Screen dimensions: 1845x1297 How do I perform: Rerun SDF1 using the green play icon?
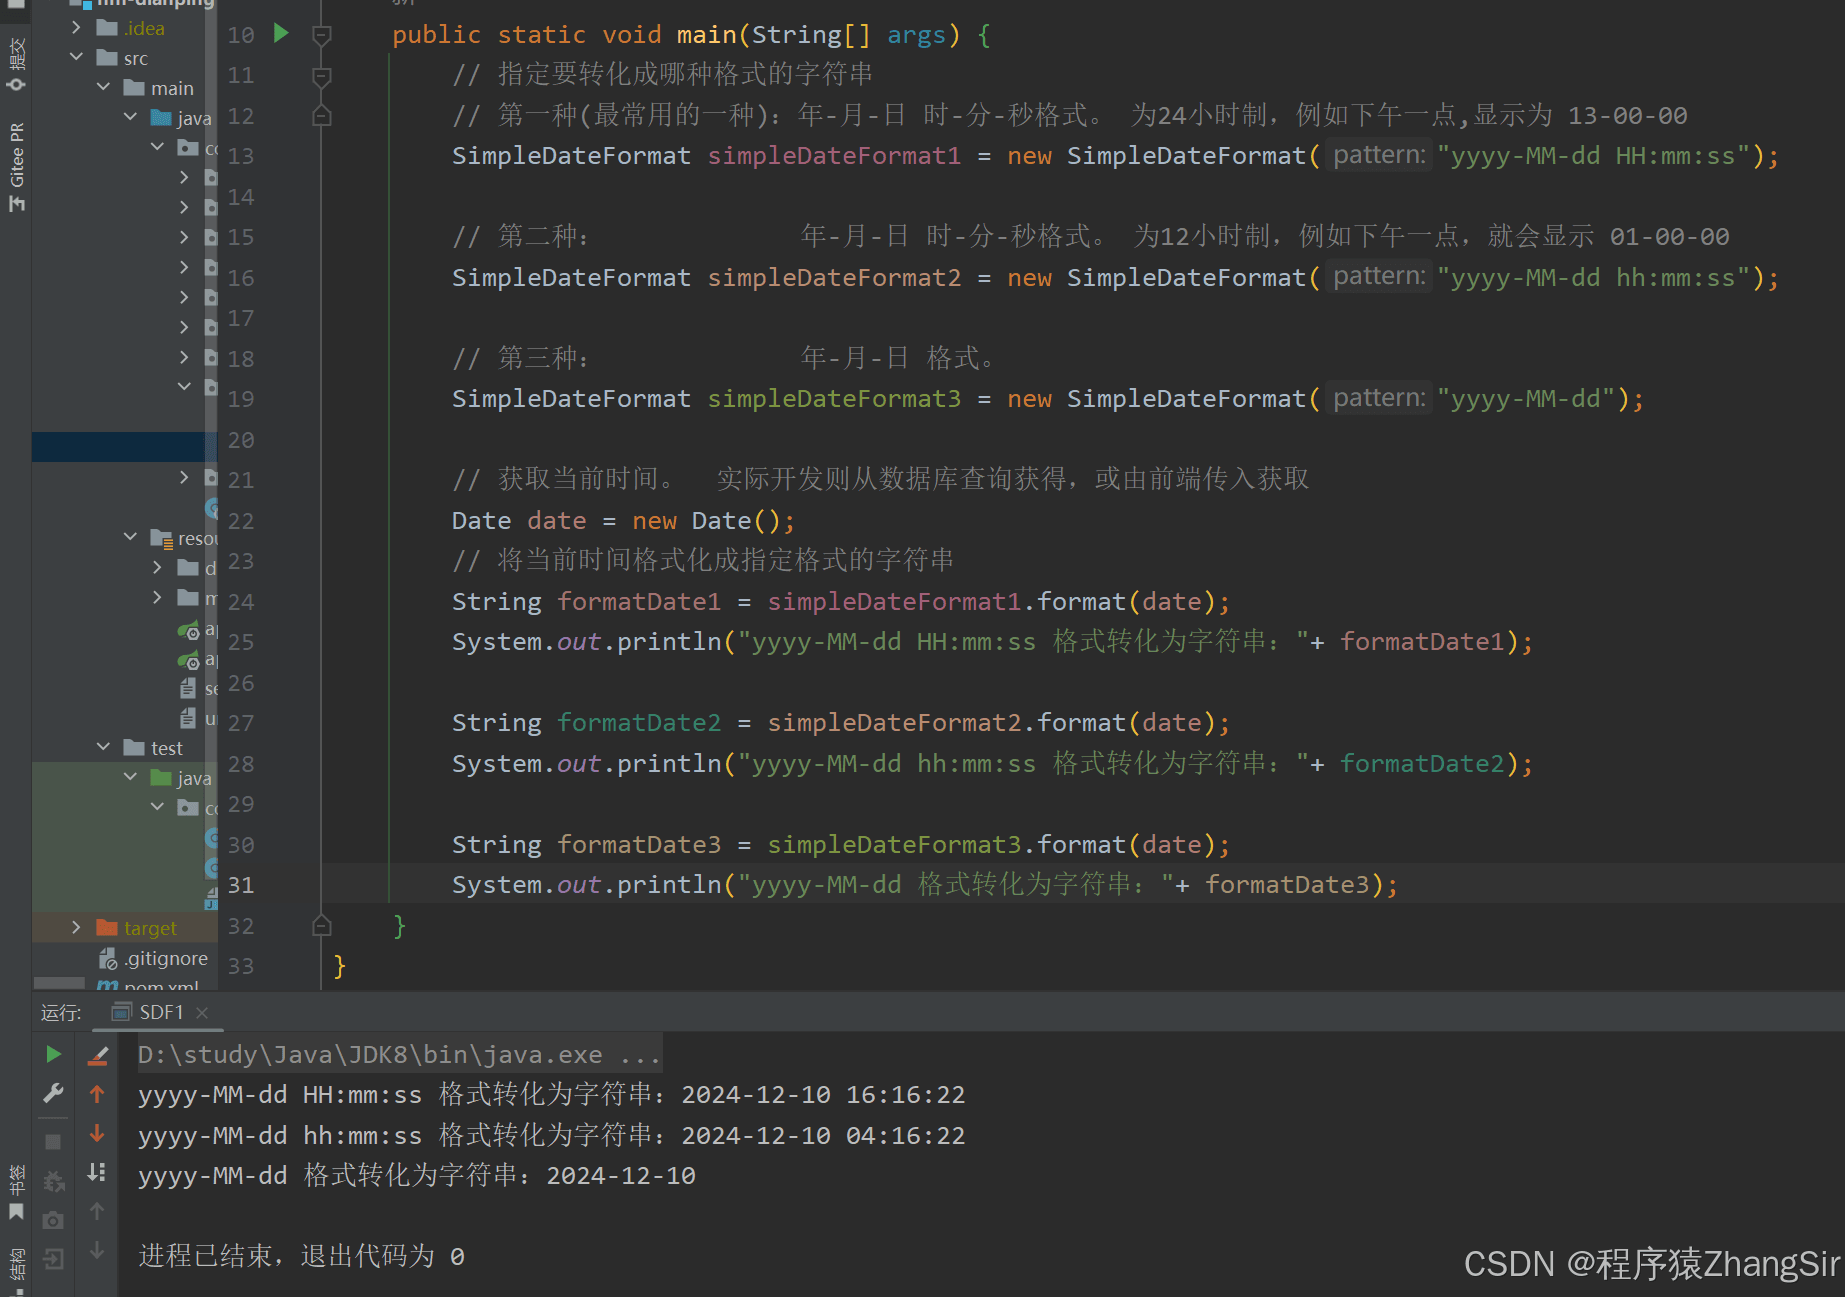54,1054
